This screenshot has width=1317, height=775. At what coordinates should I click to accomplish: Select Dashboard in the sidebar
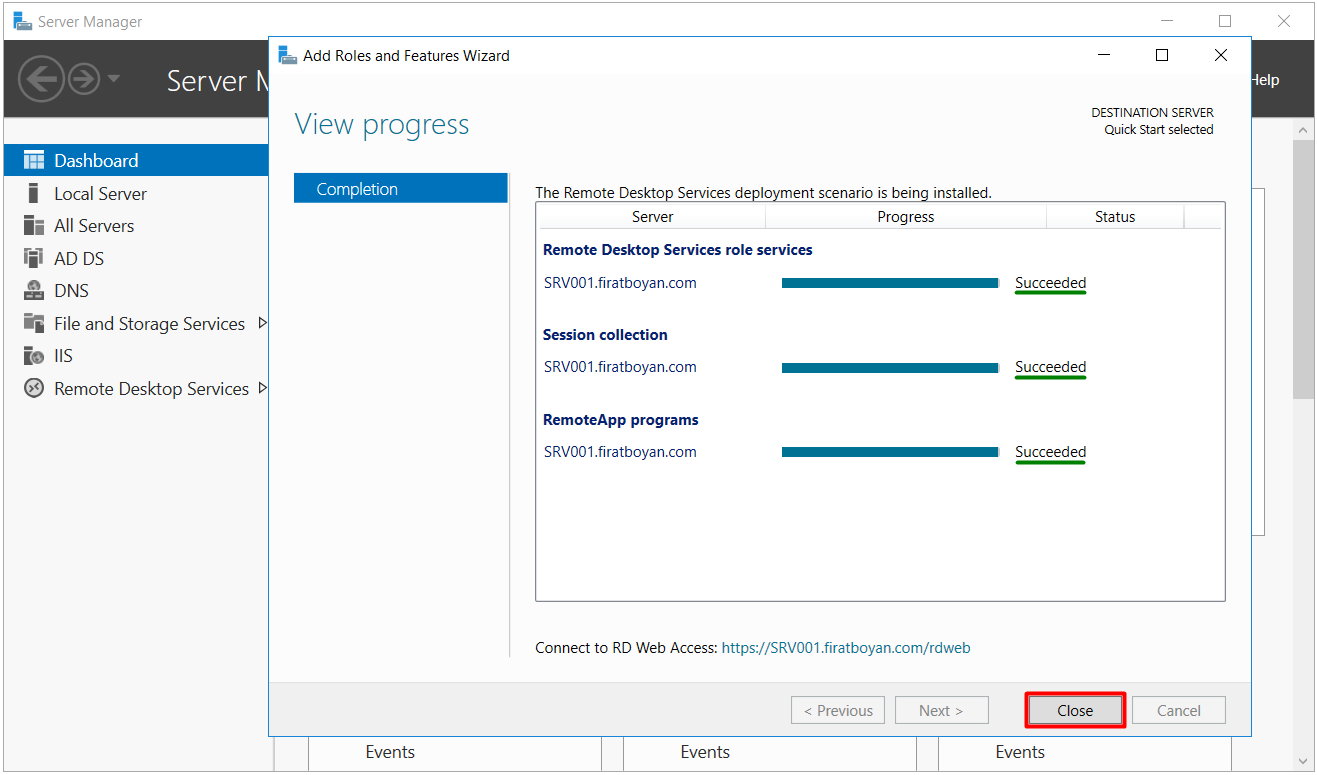click(x=136, y=160)
